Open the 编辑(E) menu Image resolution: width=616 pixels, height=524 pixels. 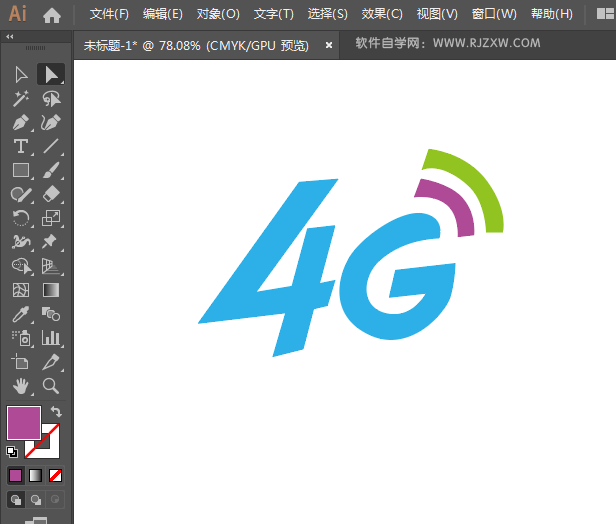coord(163,14)
